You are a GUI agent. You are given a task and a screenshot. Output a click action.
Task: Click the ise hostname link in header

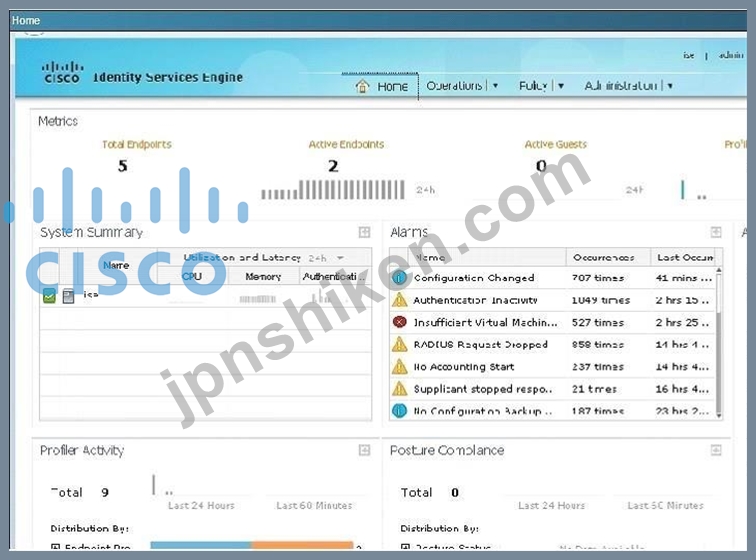(x=689, y=55)
